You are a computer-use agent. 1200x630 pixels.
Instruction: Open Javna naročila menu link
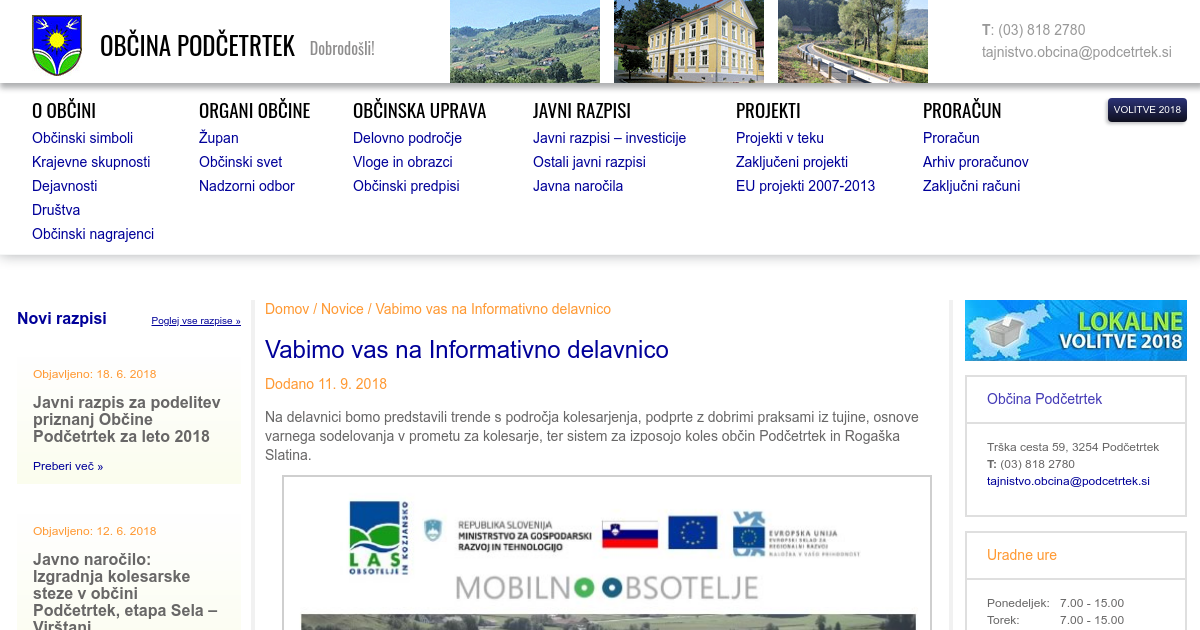577,186
